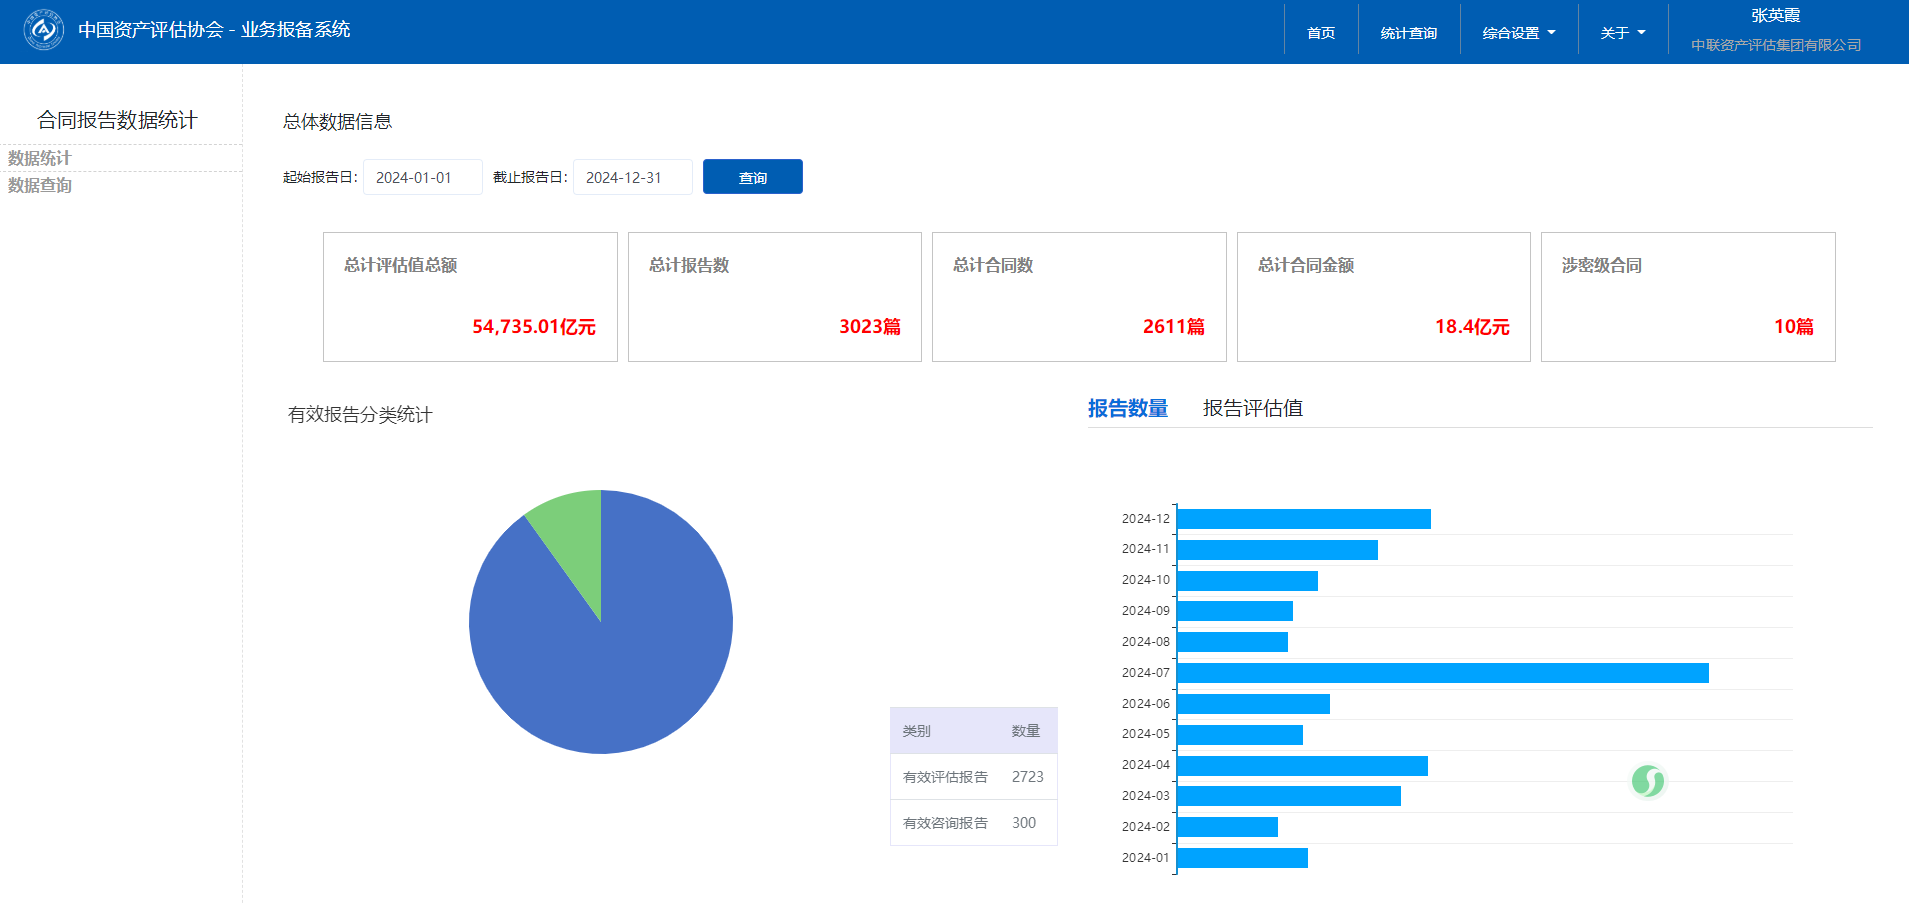Image resolution: width=1909 pixels, height=904 pixels.
Task: Click the 起始报告日 start date field
Action: [422, 177]
